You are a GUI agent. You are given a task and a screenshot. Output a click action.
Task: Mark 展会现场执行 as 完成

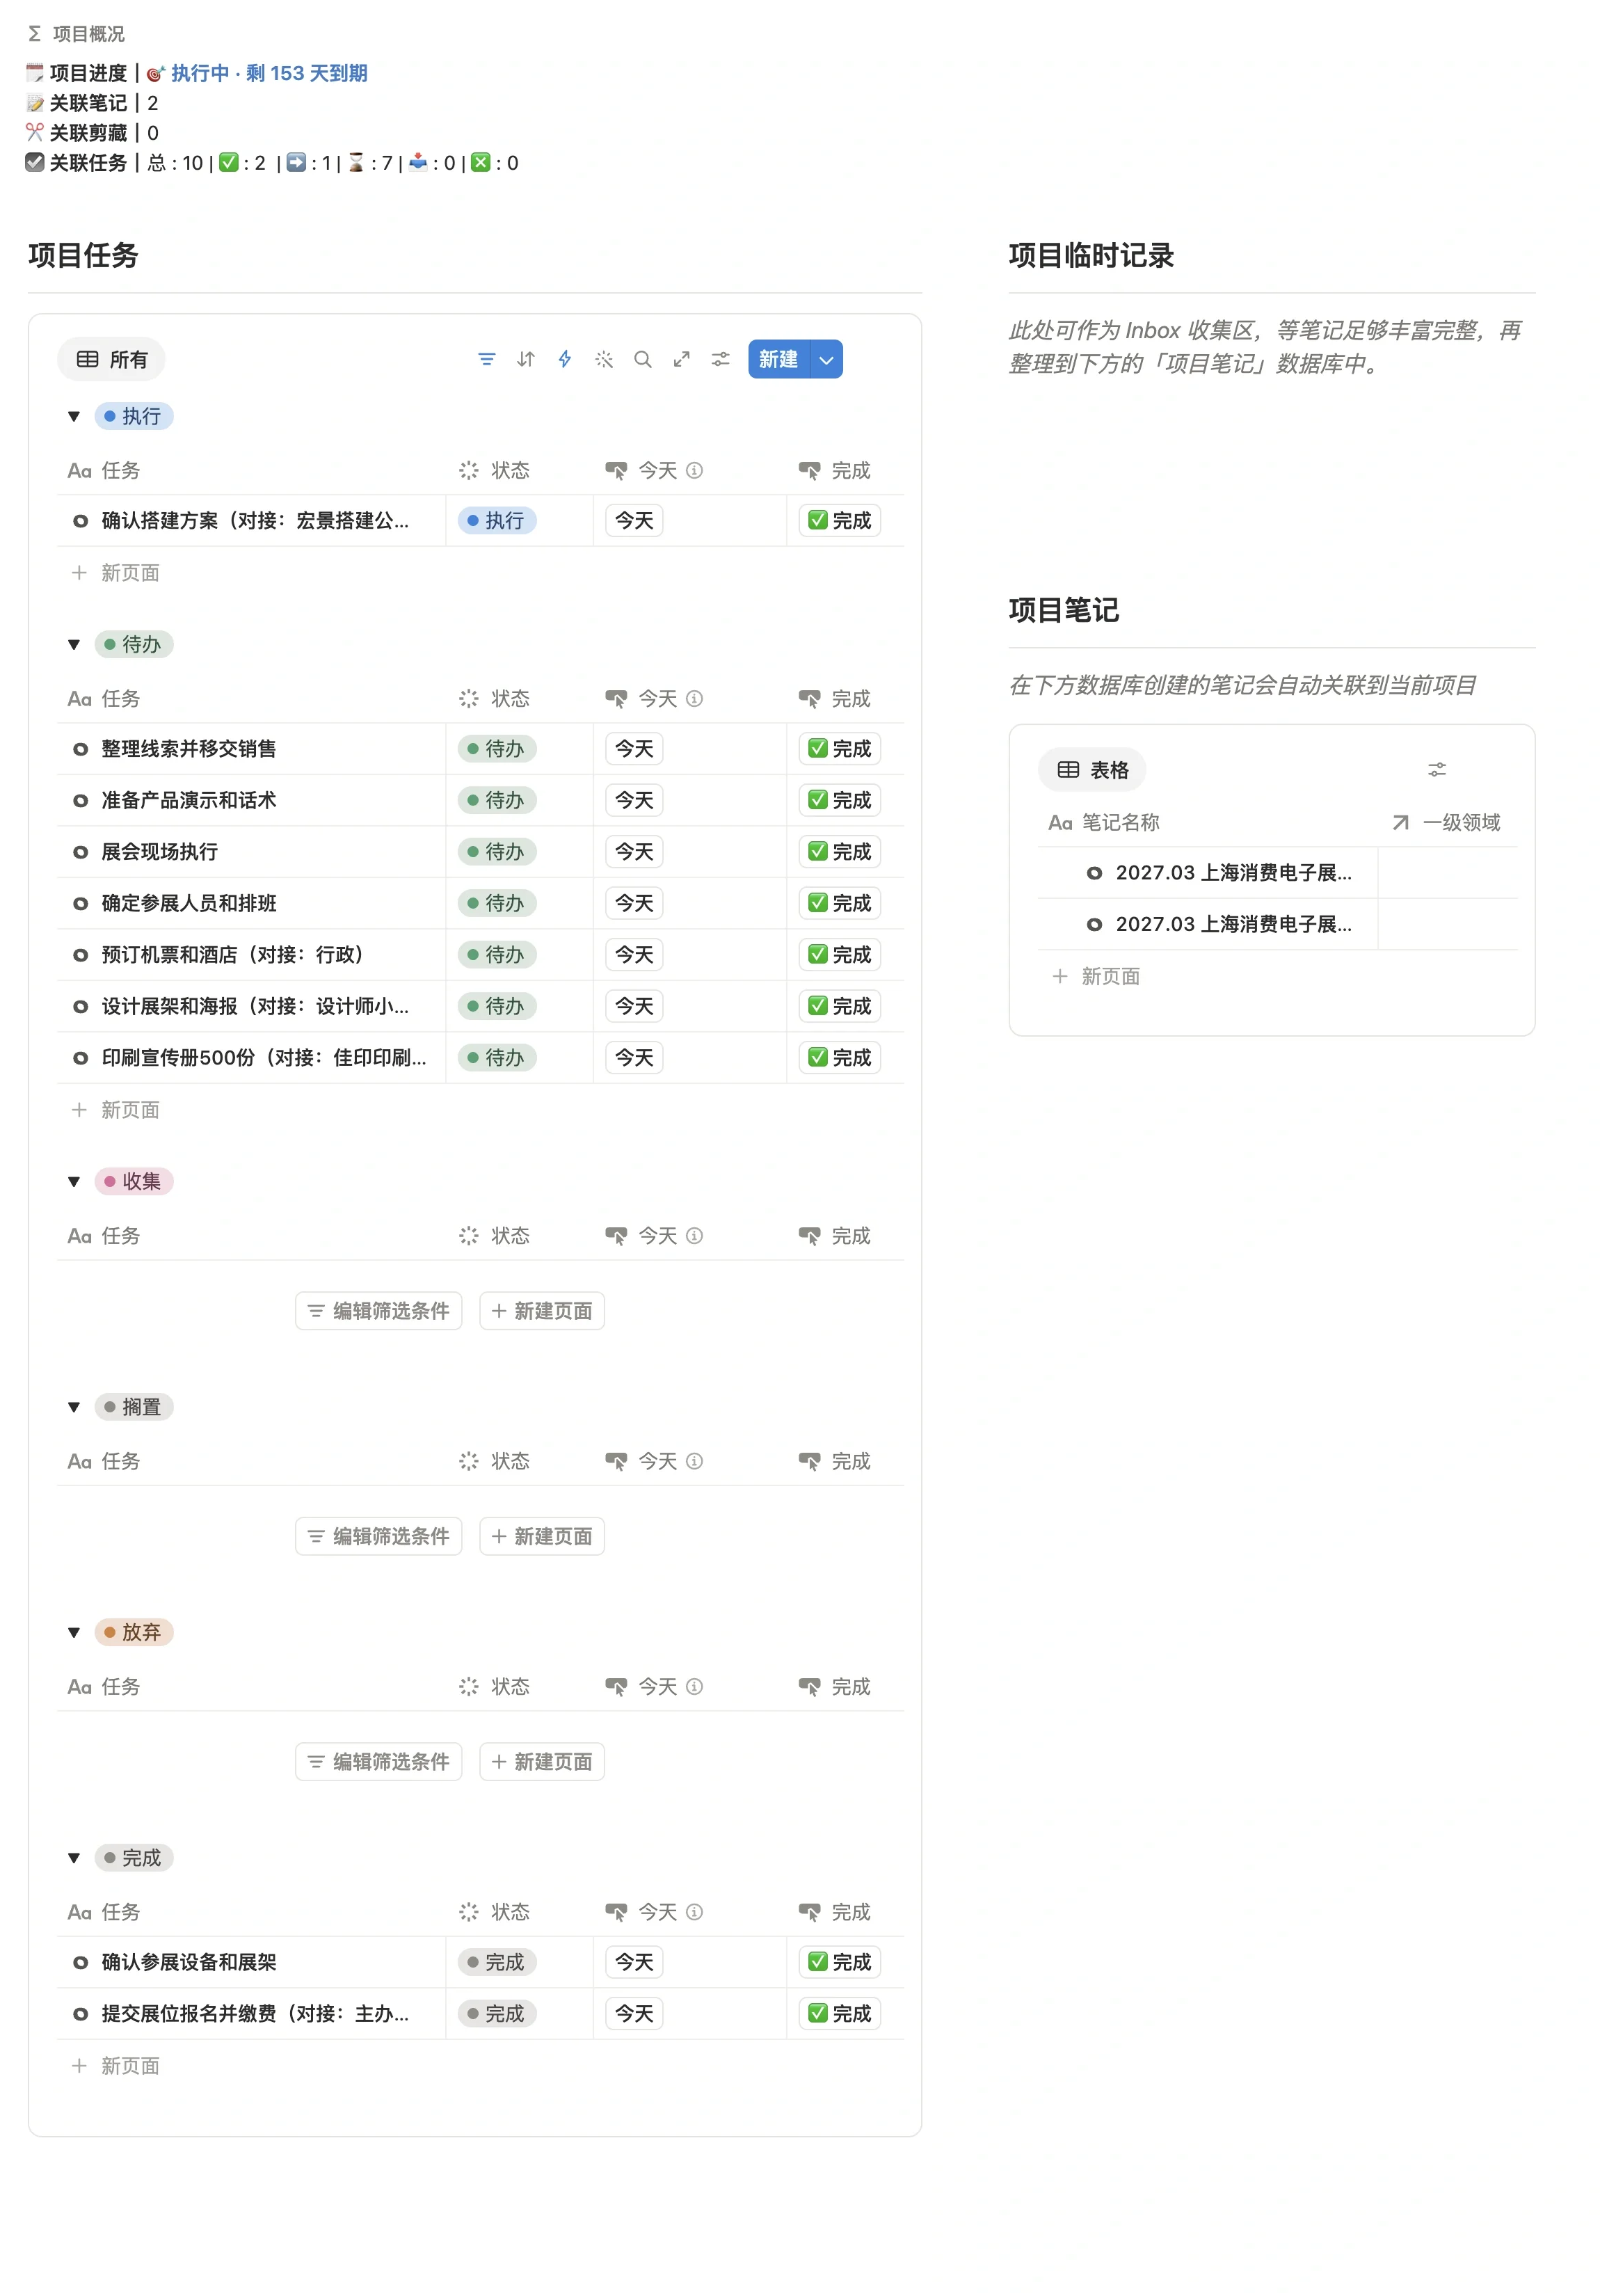coord(840,852)
